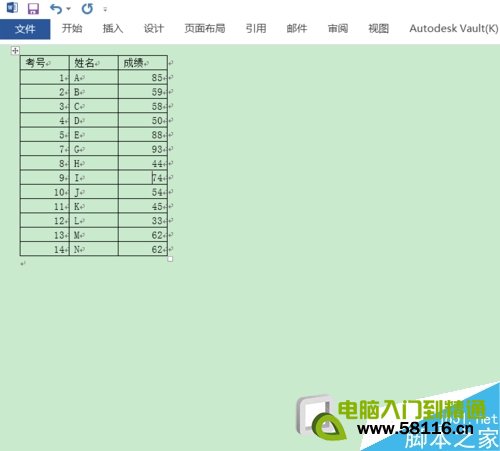The height and width of the screenshot is (451, 500).
Task: Click the Word application icon
Action: 12,7
